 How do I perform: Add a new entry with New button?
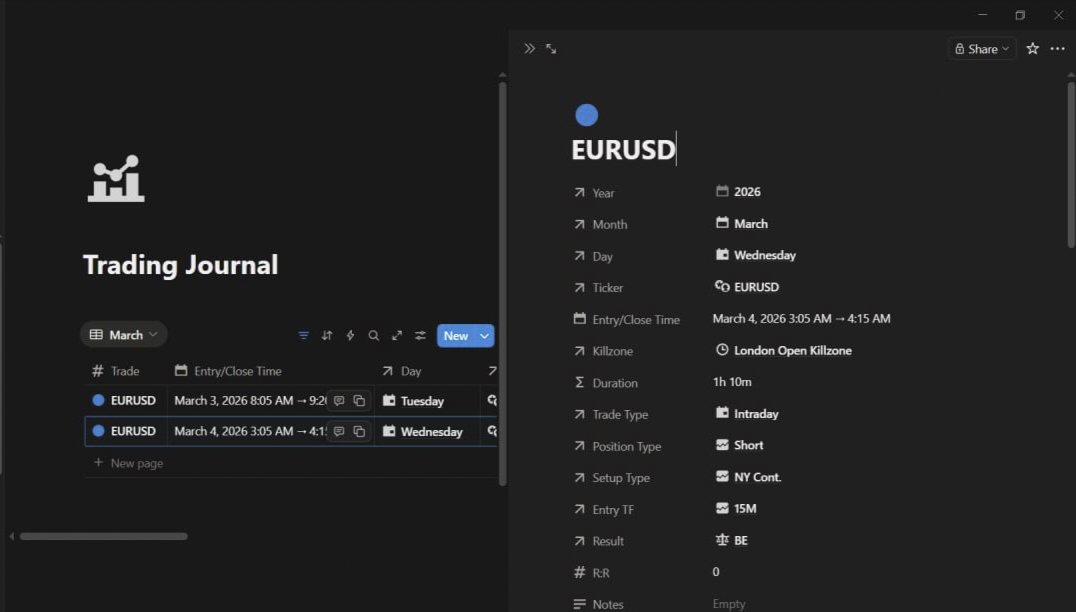(x=456, y=336)
